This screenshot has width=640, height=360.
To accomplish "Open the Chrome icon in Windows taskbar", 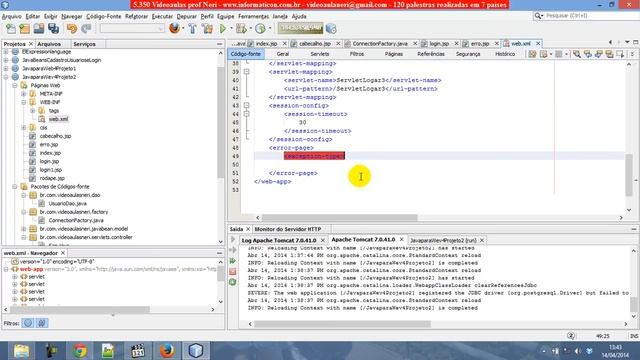I will coord(80,351).
